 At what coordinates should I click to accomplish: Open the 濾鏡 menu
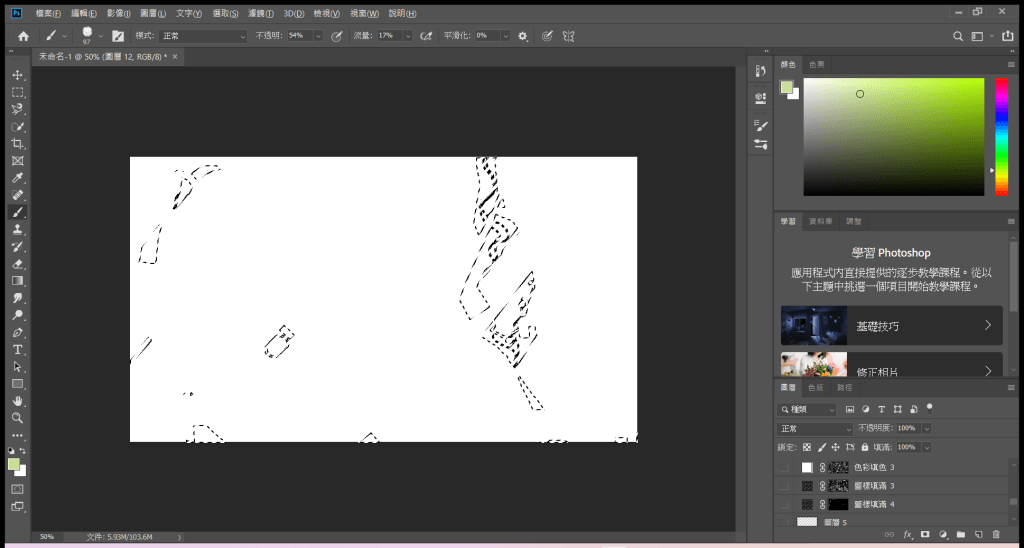click(260, 14)
